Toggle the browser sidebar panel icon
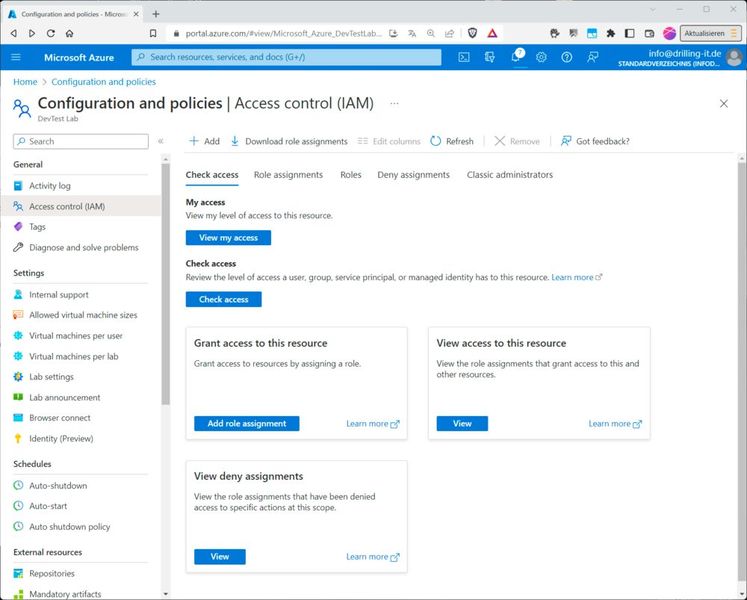 [629, 33]
